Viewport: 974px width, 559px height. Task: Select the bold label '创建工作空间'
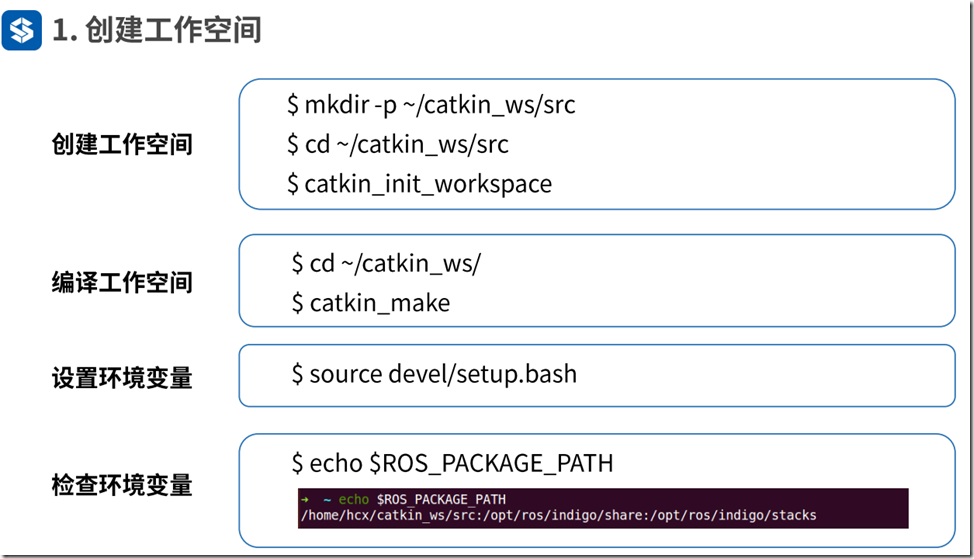pos(122,144)
